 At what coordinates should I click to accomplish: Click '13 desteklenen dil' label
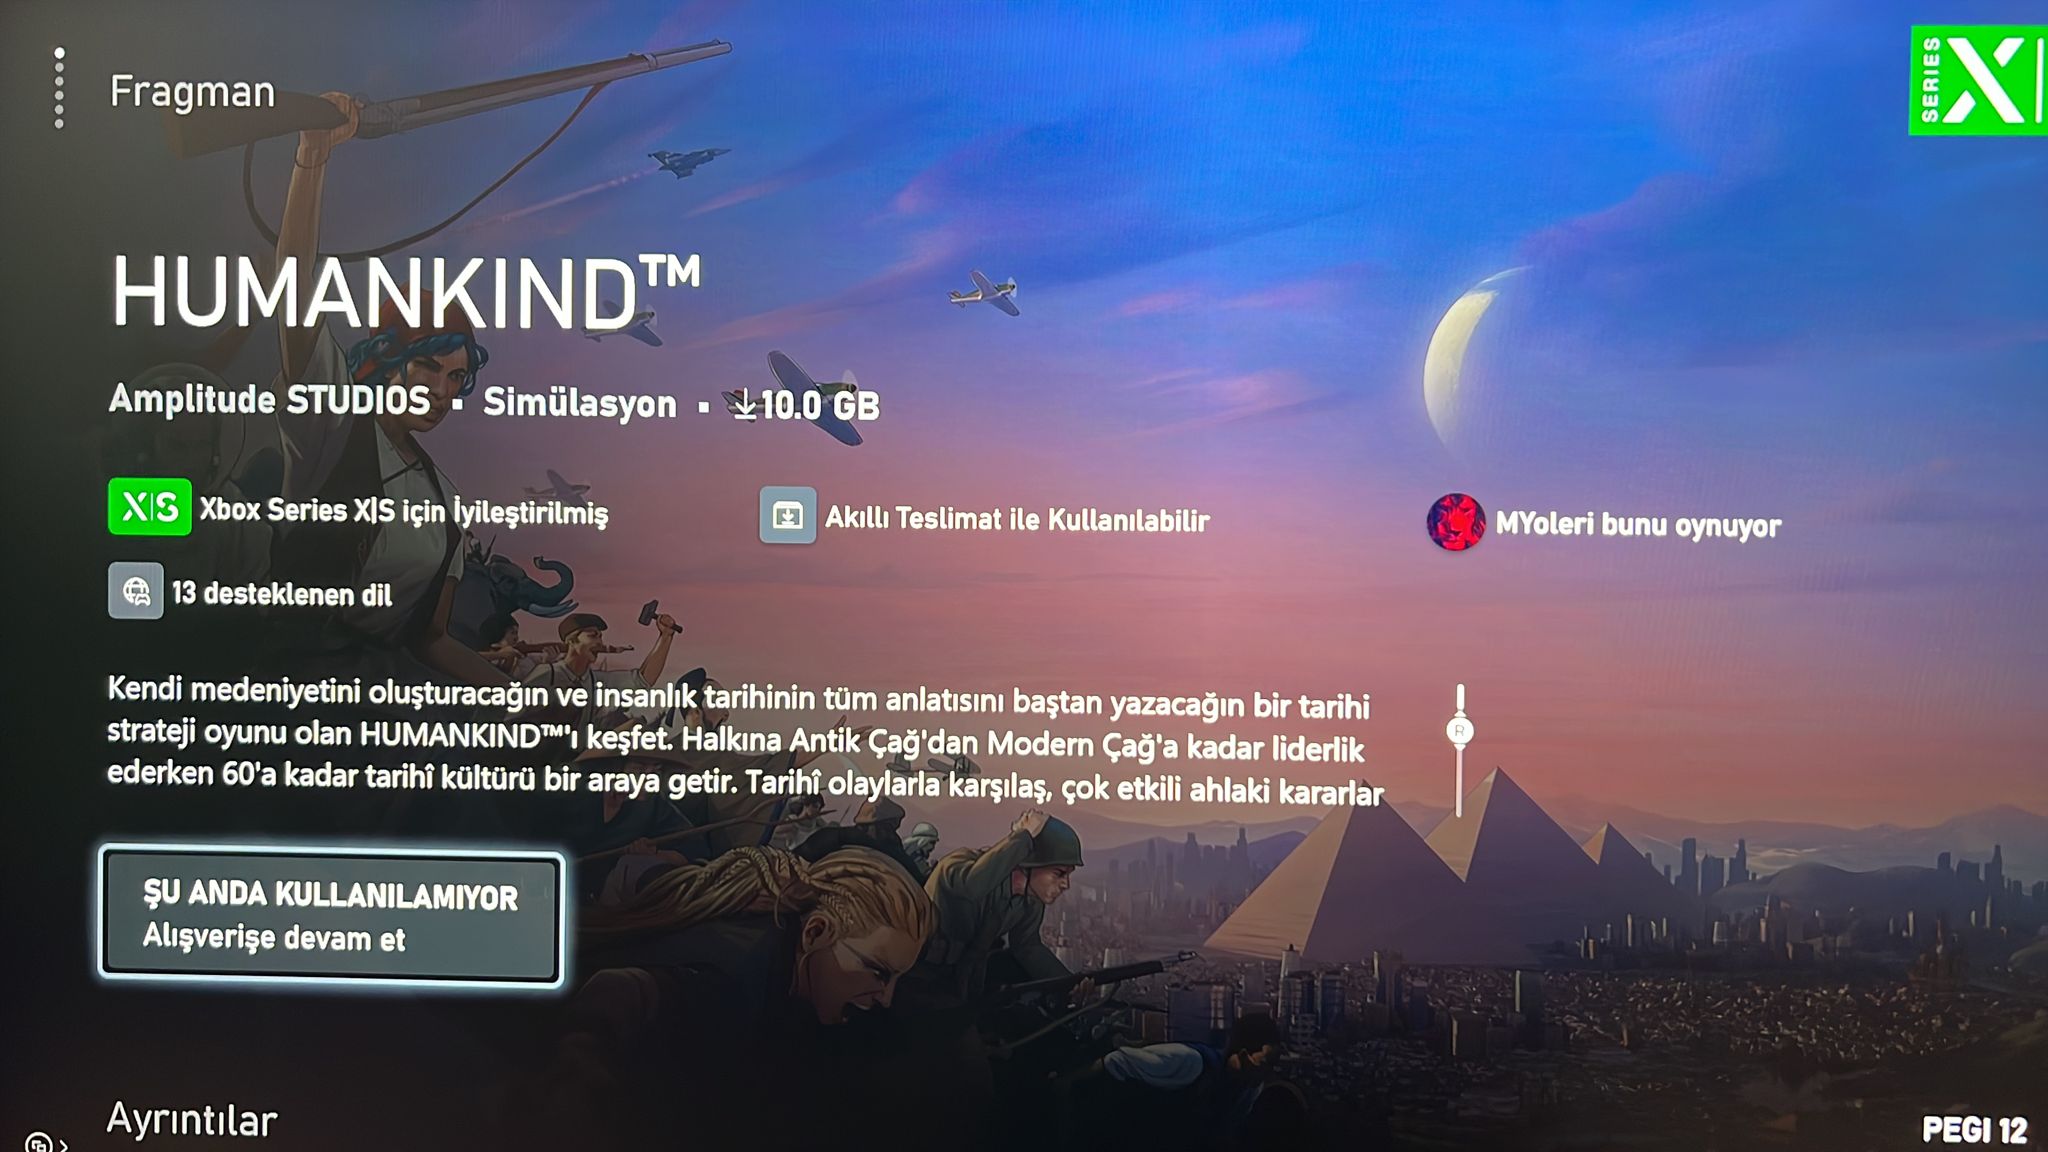click(282, 594)
